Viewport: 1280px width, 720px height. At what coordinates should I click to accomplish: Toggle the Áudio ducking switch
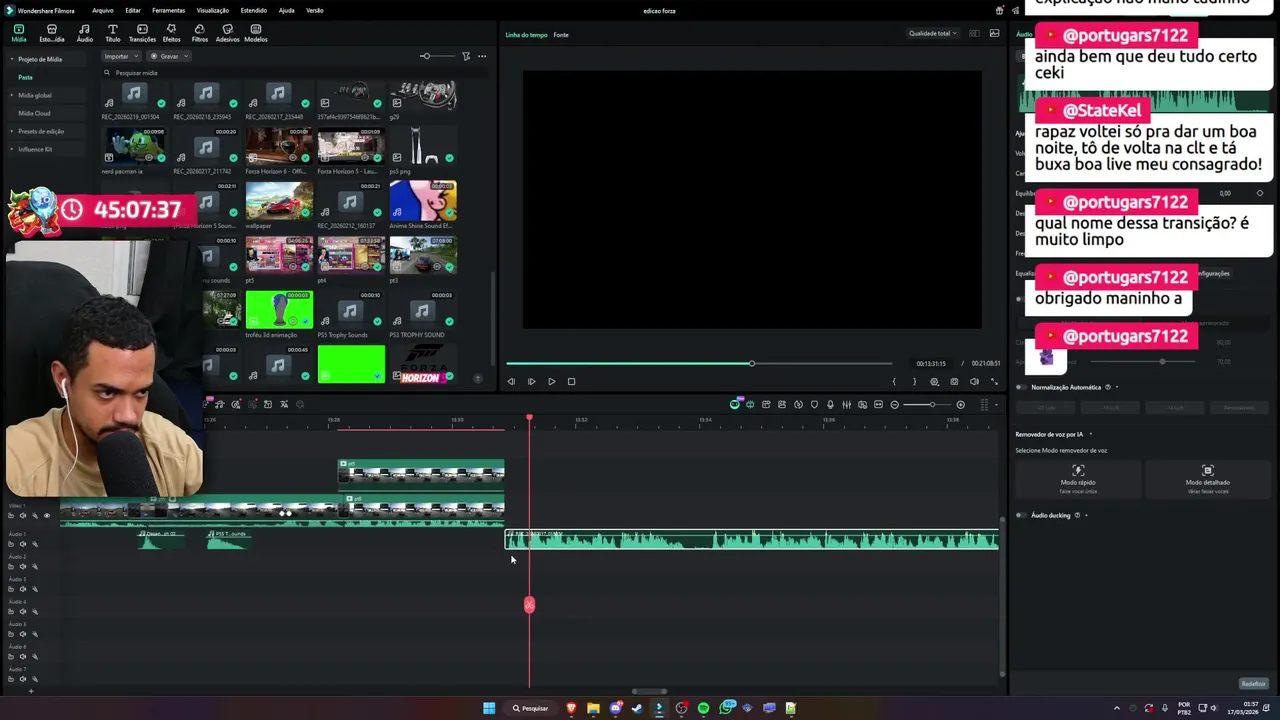click(1021, 515)
